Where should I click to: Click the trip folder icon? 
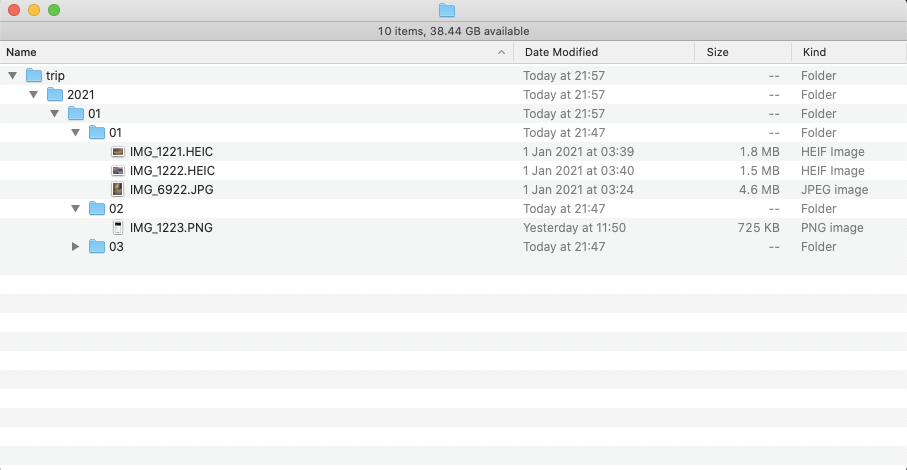[x=34, y=76]
